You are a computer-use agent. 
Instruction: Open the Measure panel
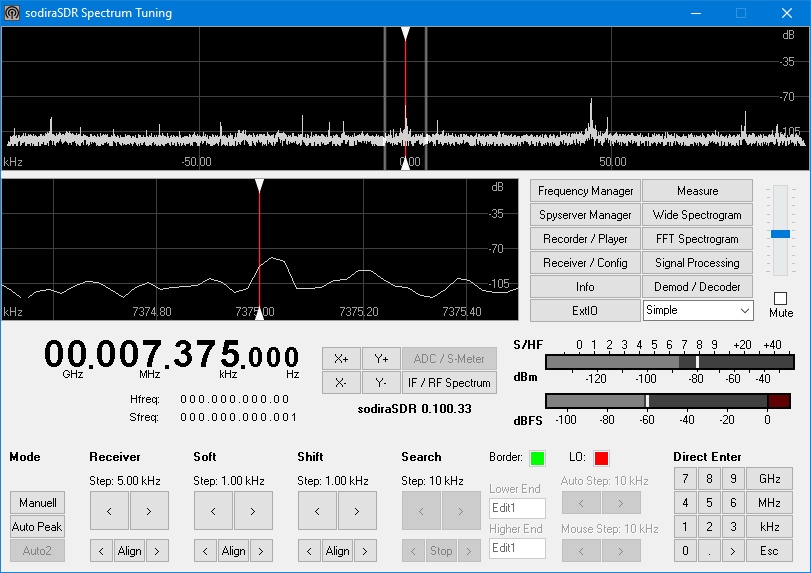pyautogui.click(x=697, y=191)
